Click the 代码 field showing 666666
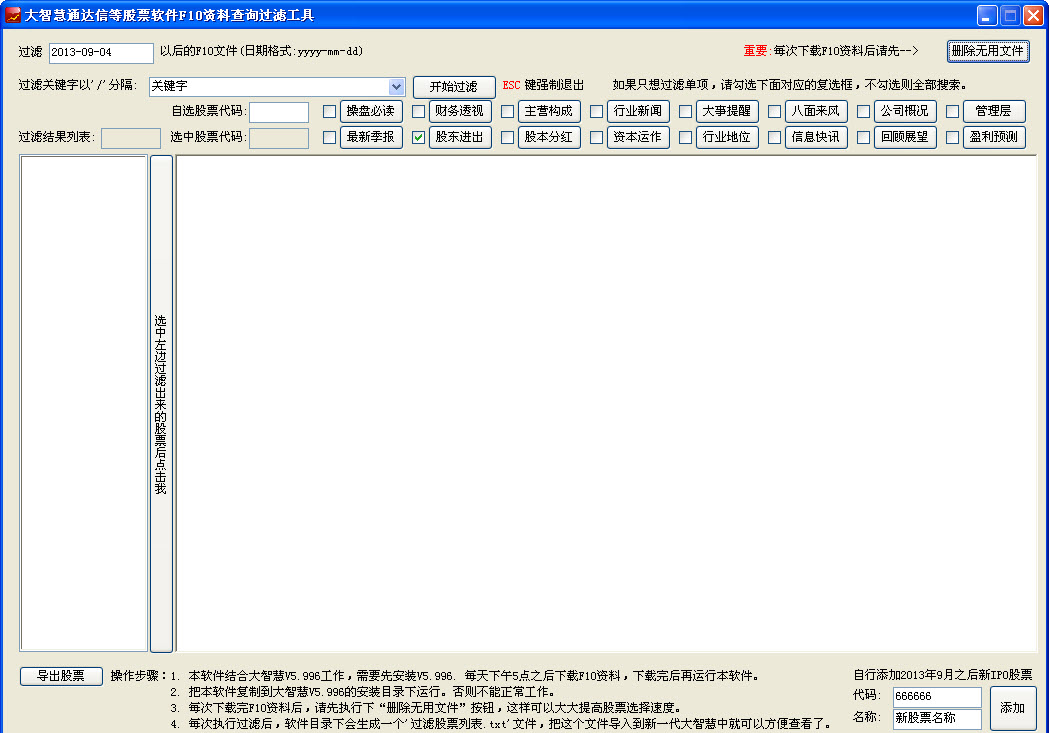The image size is (1049, 733). 937,697
